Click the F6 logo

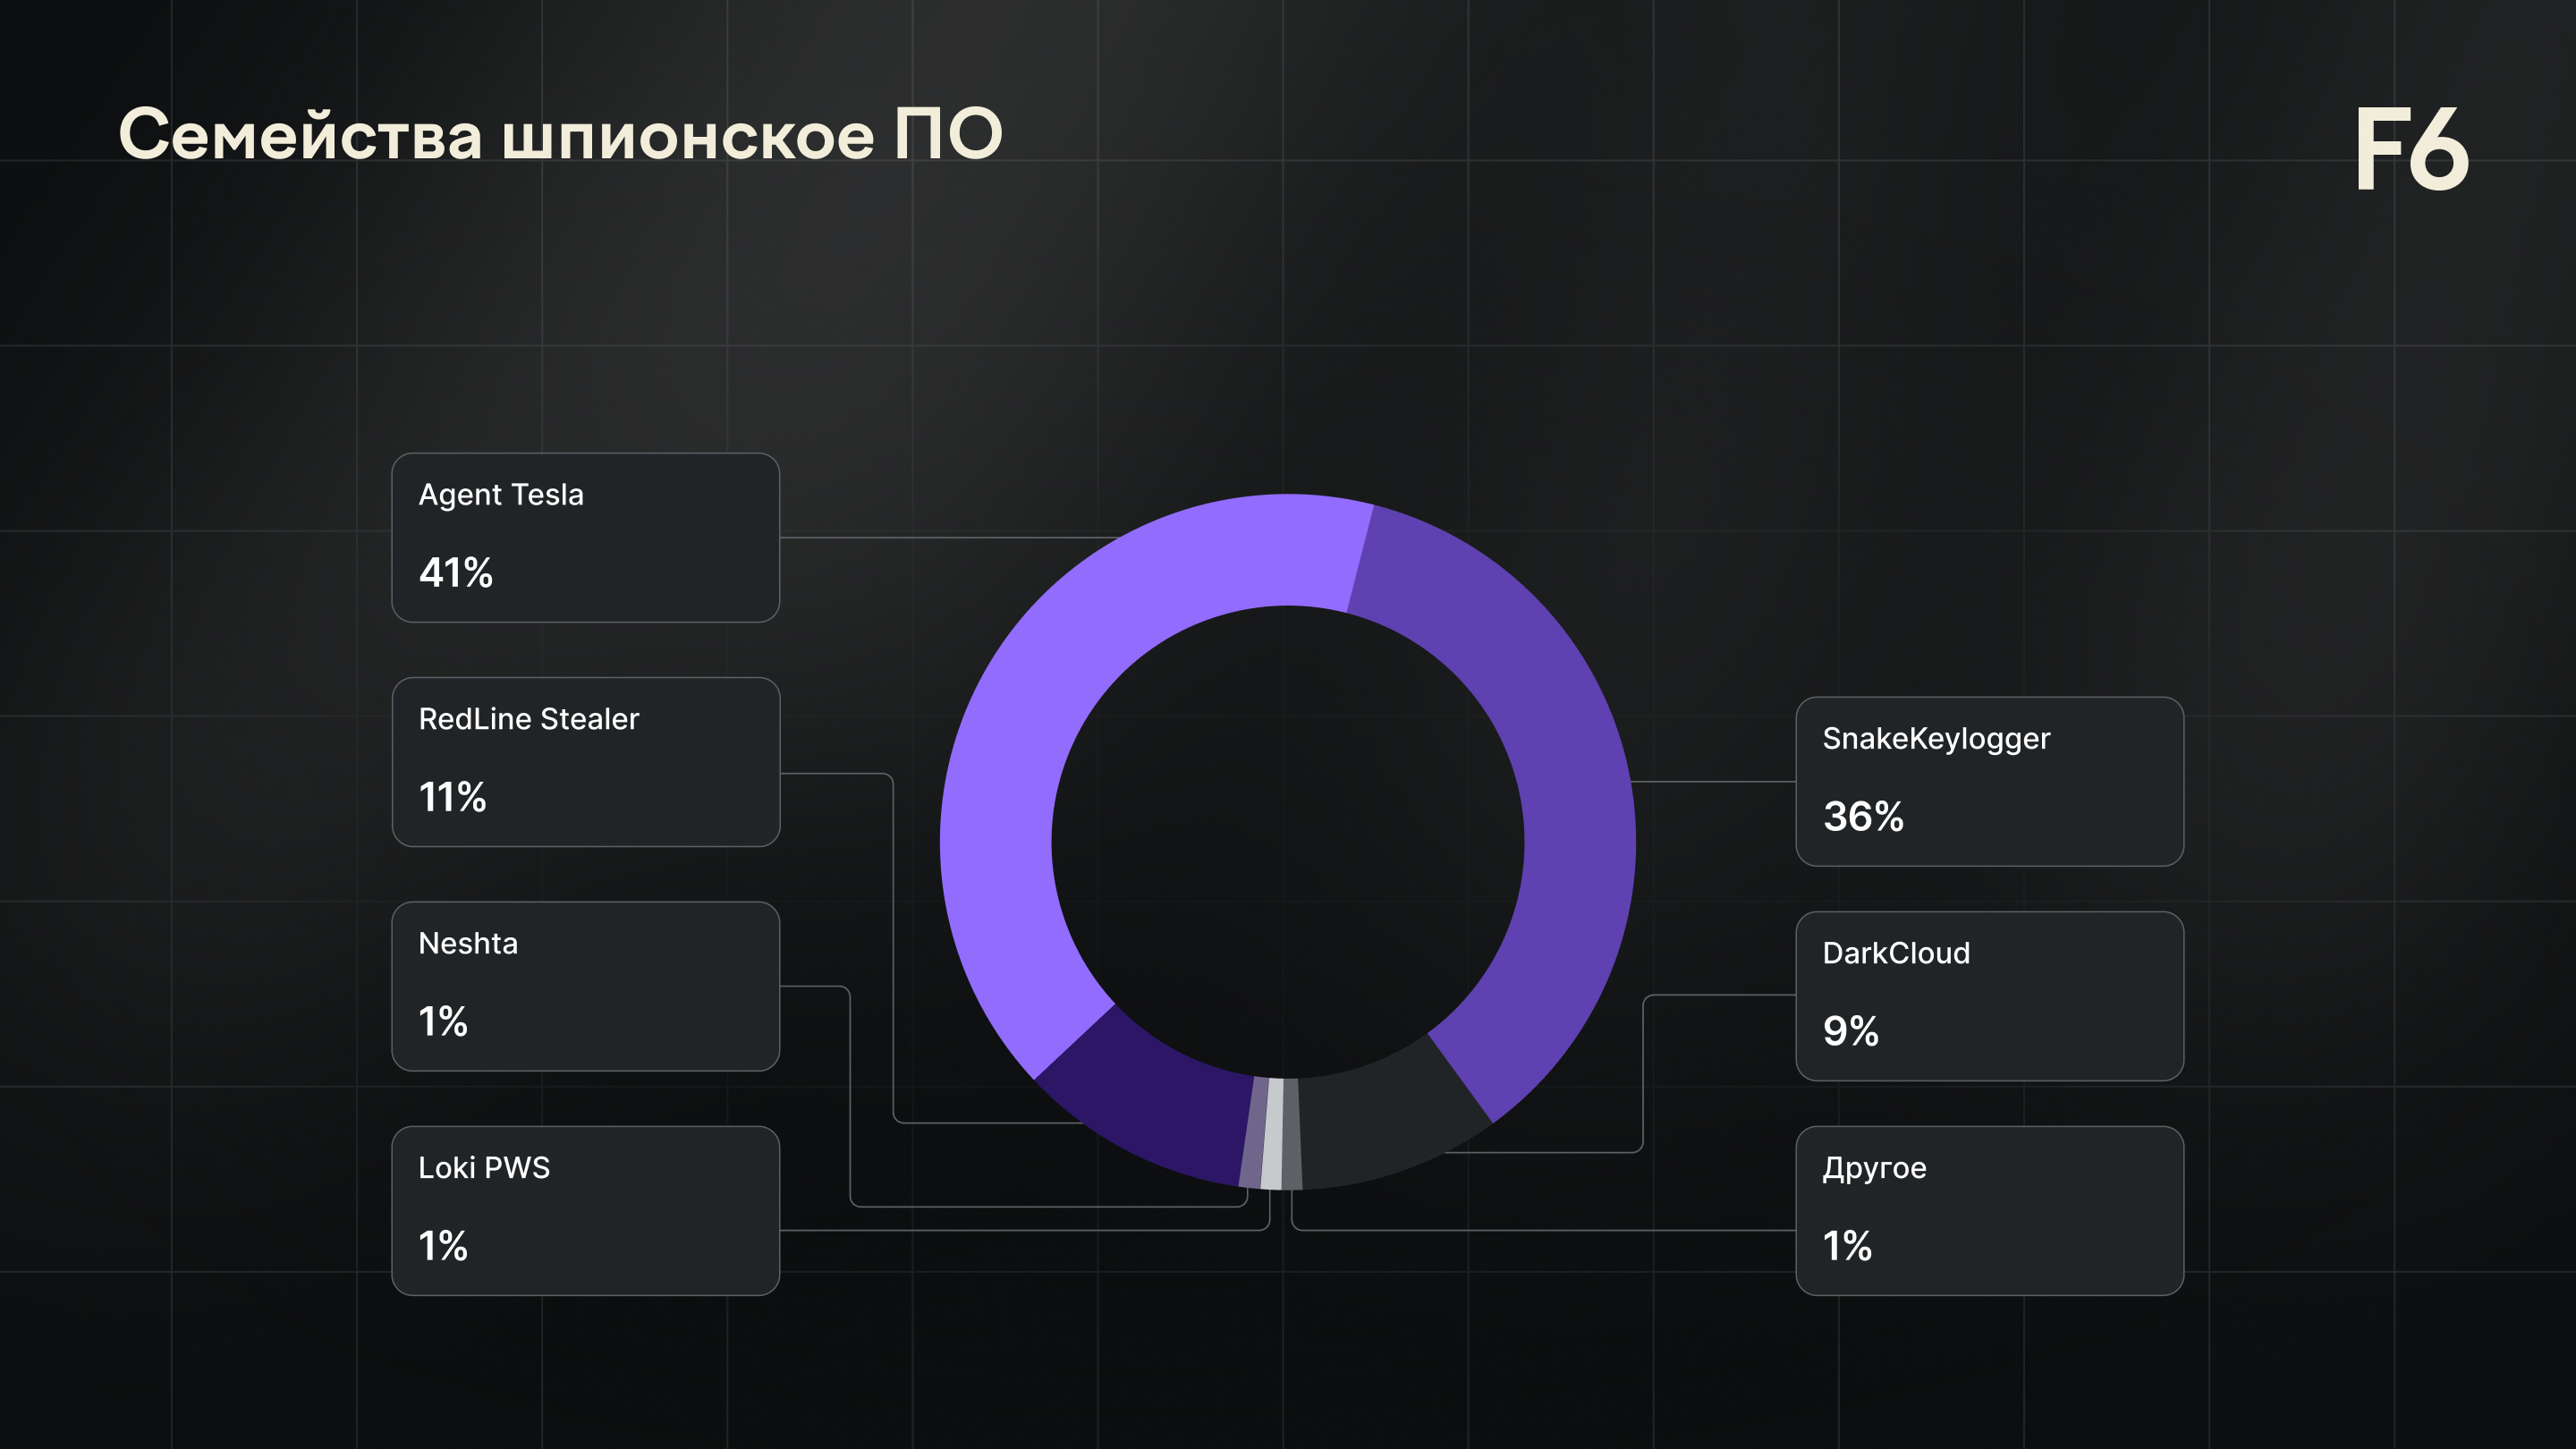pyautogui.click(x=2411, y=150)
